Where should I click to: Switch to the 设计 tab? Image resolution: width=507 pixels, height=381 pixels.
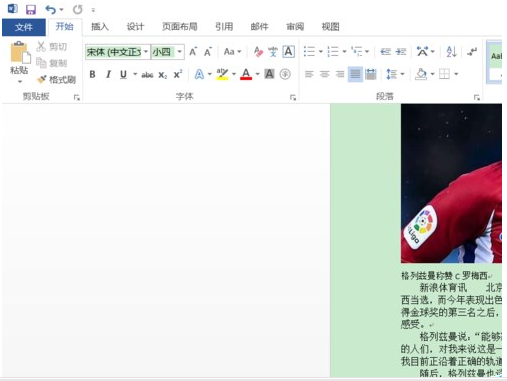[135, 27]
